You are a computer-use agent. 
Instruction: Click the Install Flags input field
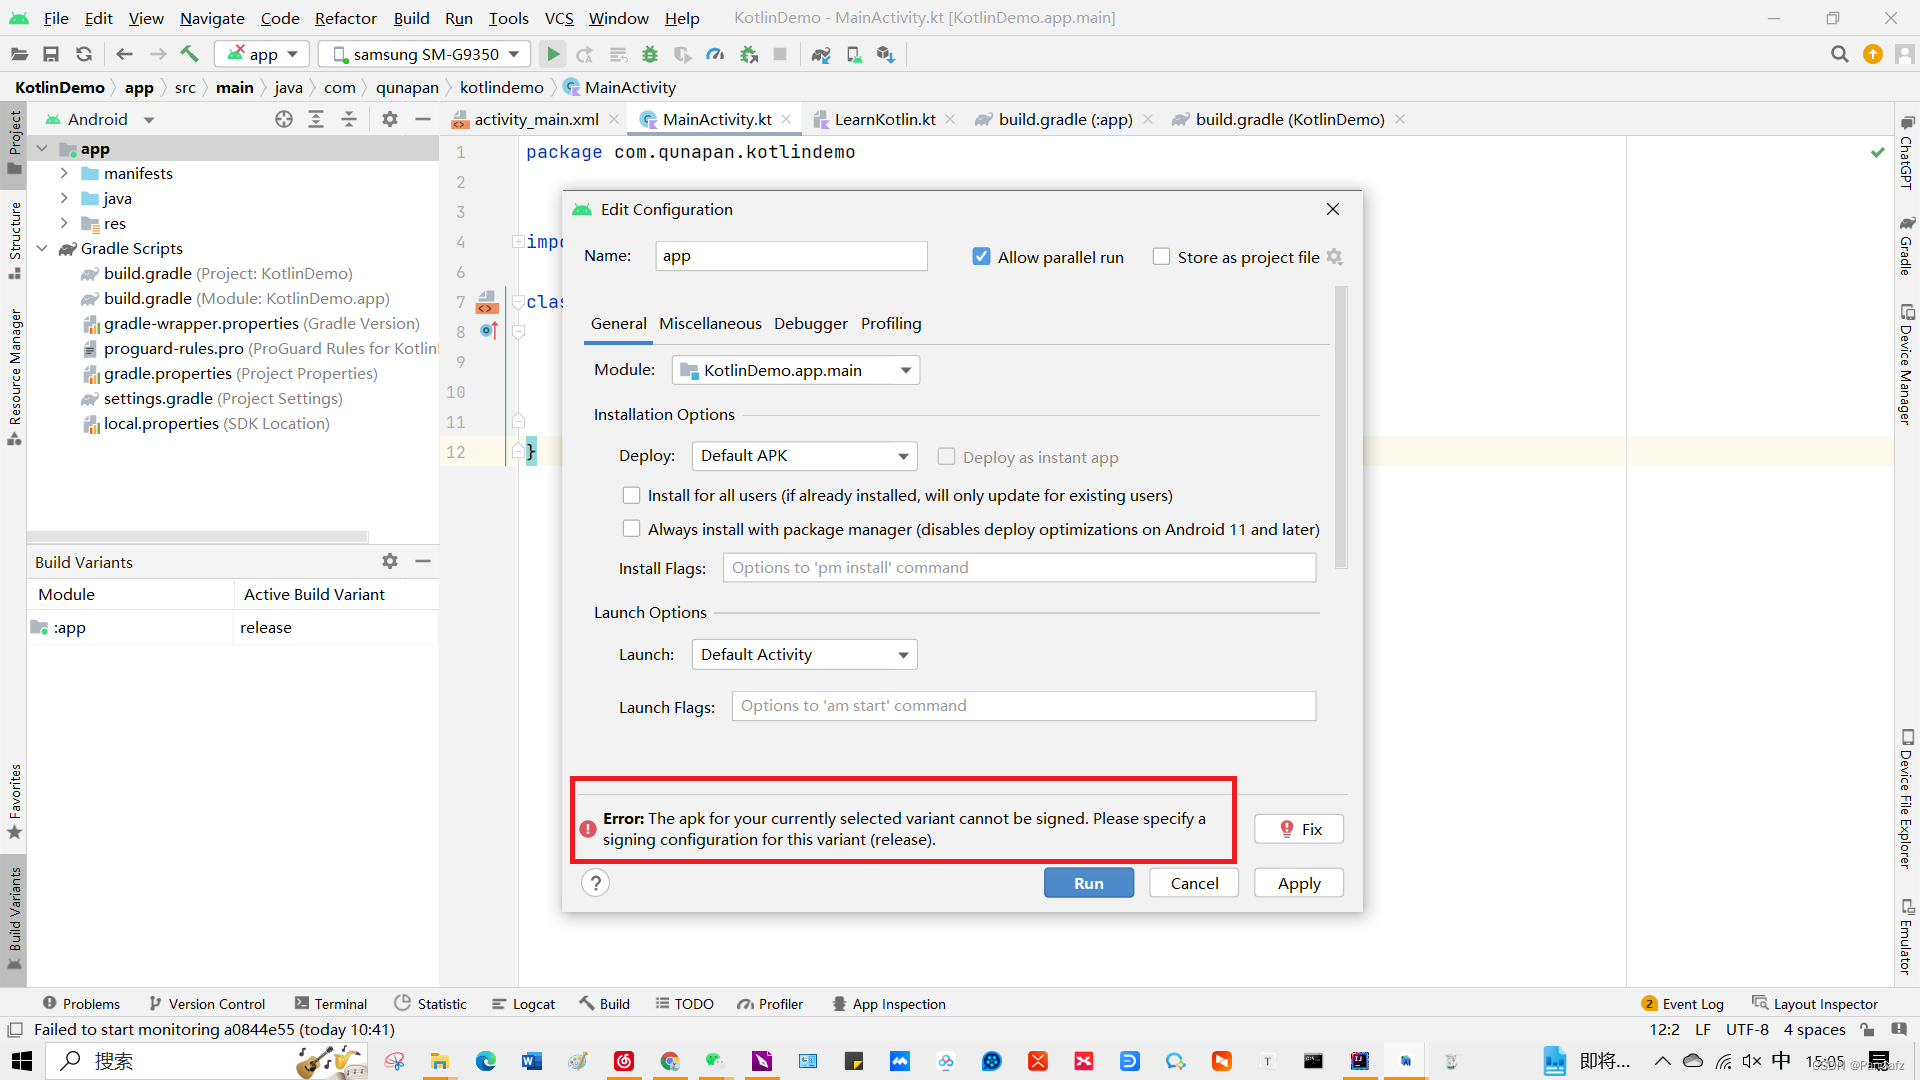click(1019, 568)
